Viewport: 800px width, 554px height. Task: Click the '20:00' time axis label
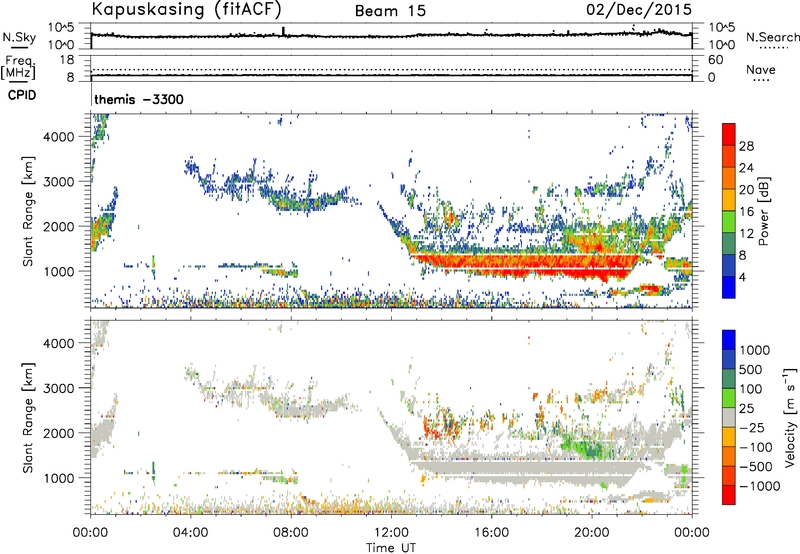[x=591, y=533]
